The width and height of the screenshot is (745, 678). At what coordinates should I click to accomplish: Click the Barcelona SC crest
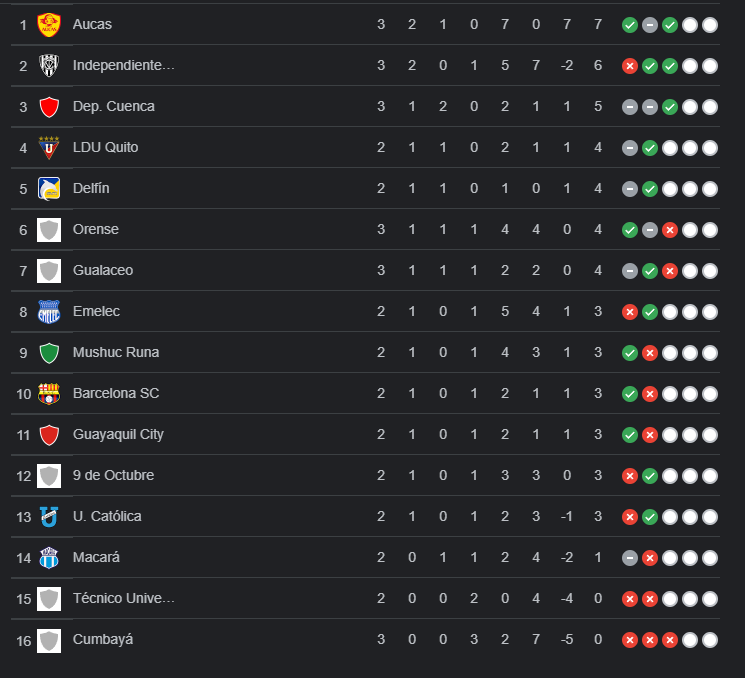pyautogui.click(x=49, y=394)
